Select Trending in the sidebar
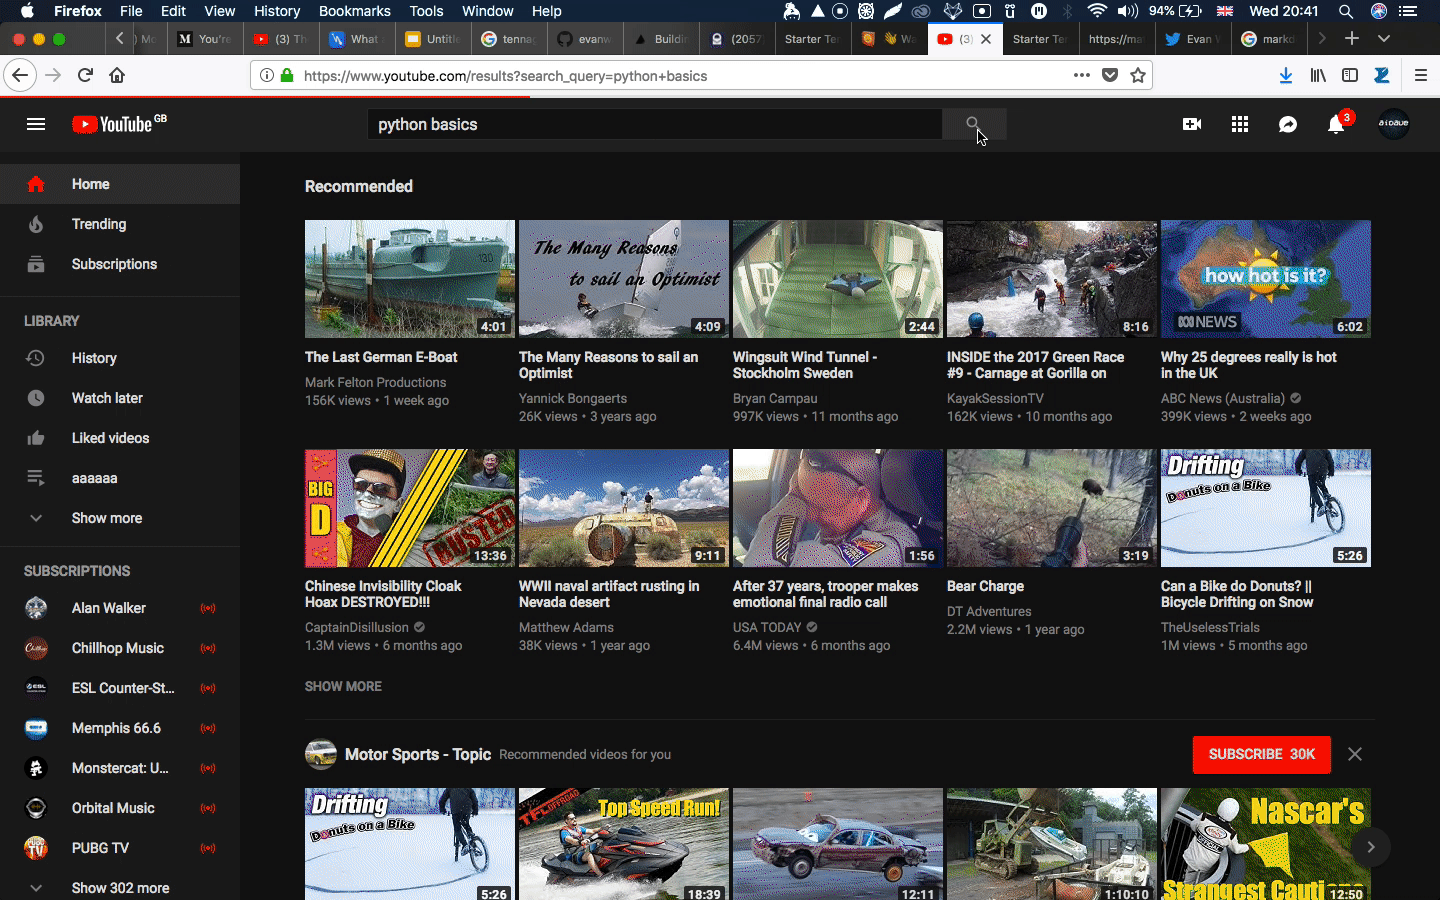 (x=98, y=224)
